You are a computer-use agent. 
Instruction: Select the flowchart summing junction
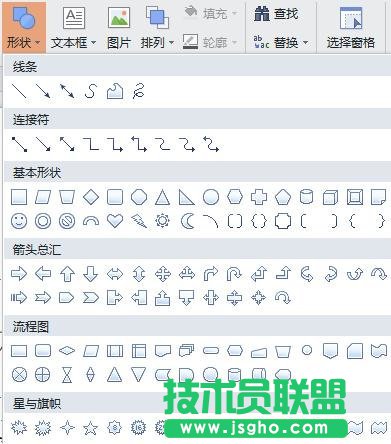click(x=19, y=375)
